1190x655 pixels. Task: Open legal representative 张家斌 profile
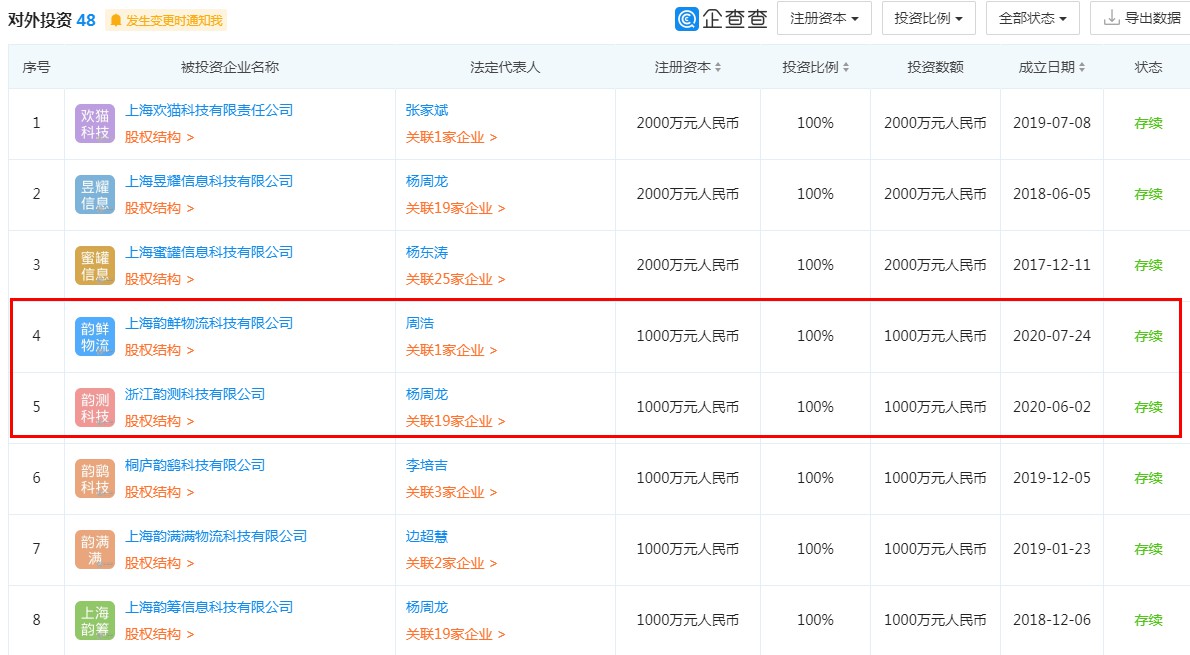(427, 110)
